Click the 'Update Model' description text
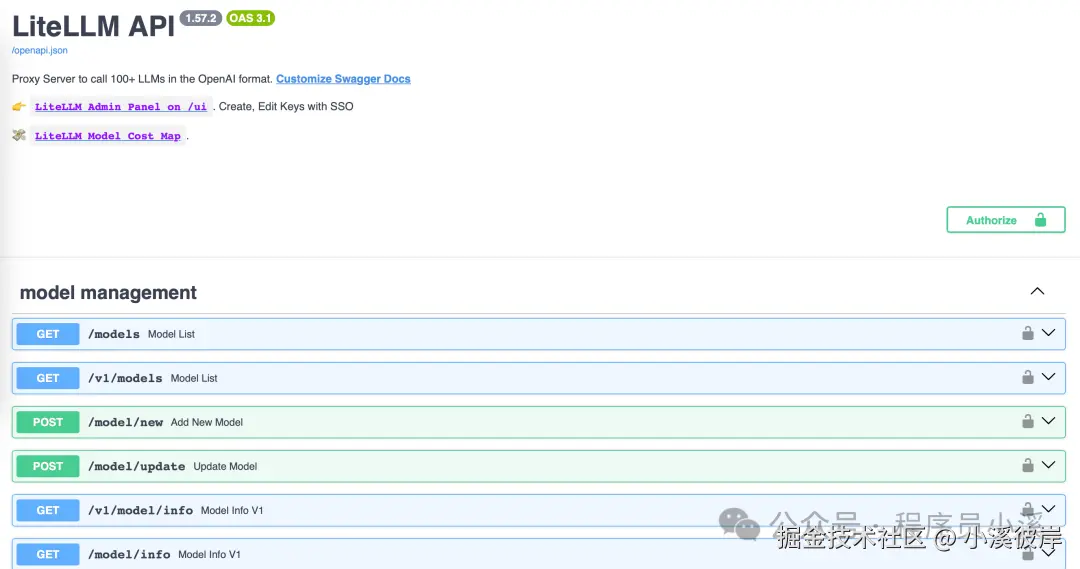This screenshot has height=569, width=1080. [225, 466]
